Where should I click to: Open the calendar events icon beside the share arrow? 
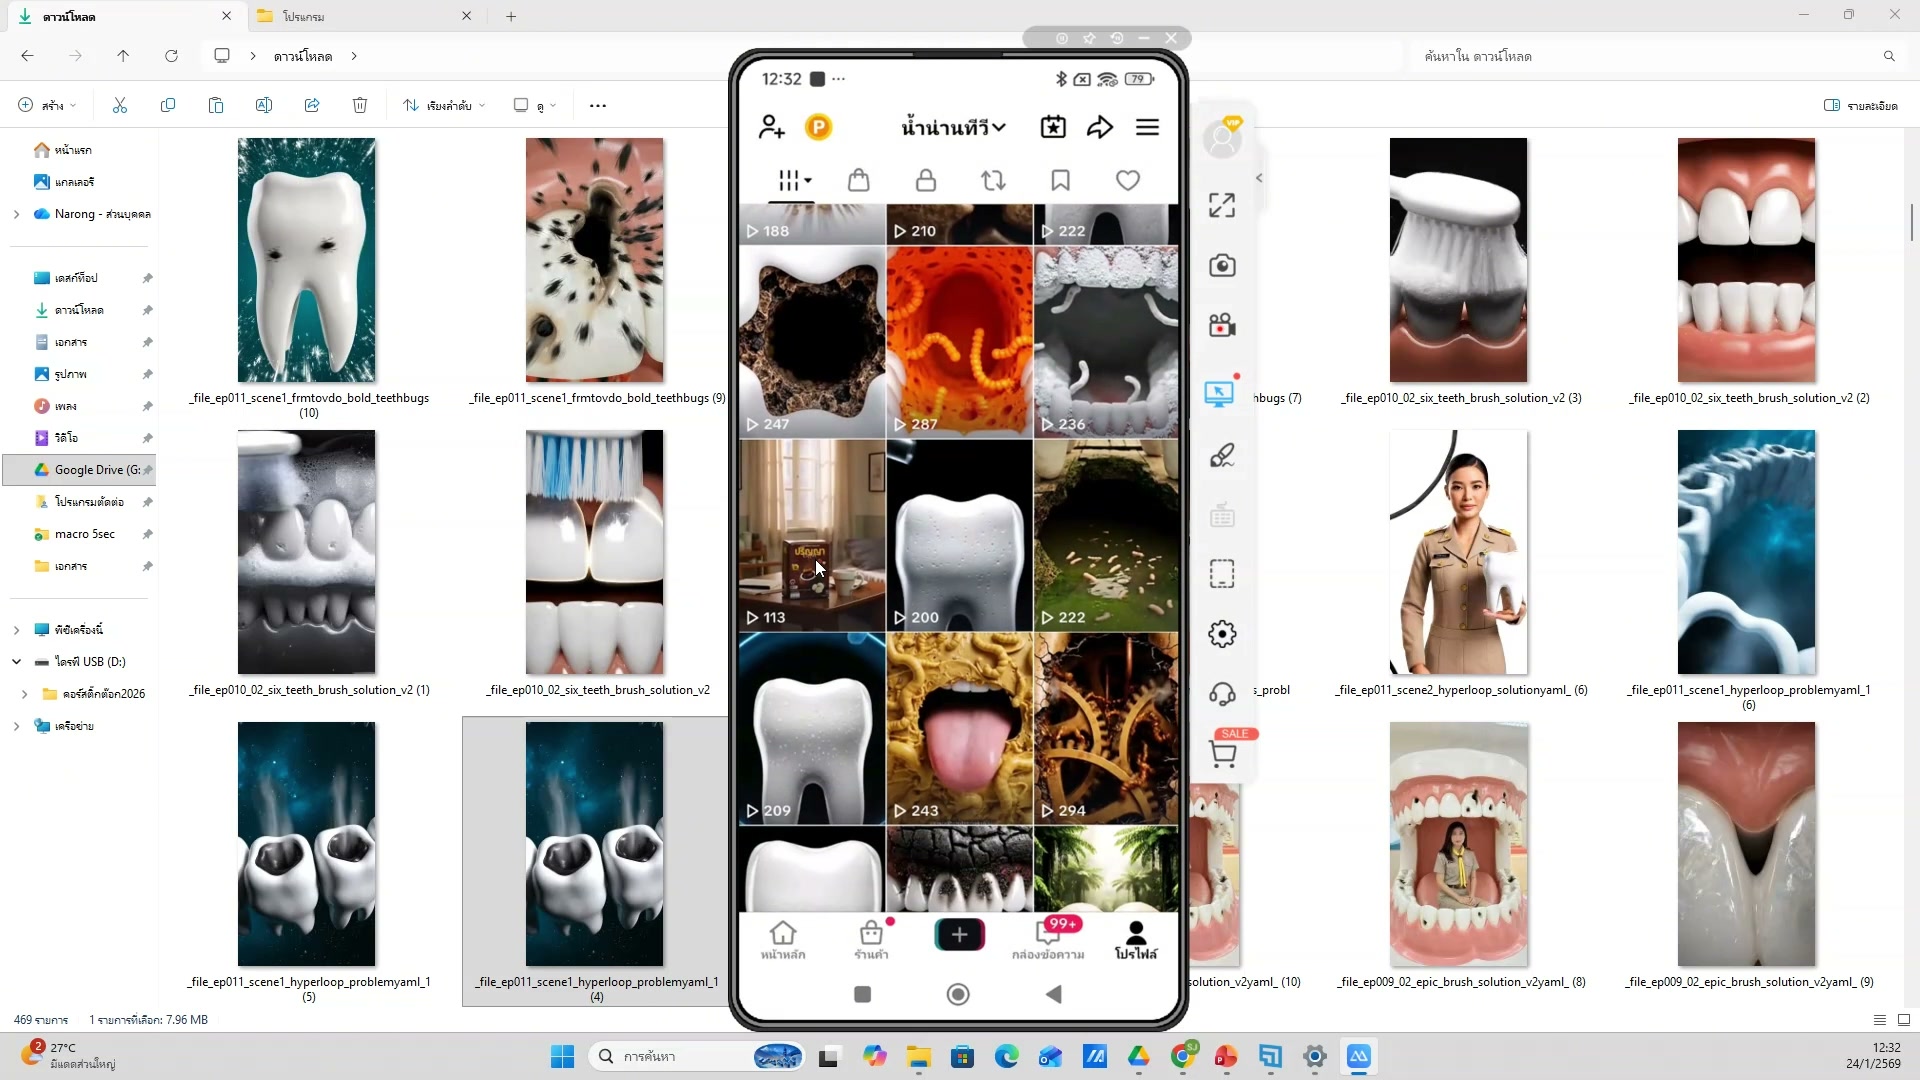(x=1053, y=127)
